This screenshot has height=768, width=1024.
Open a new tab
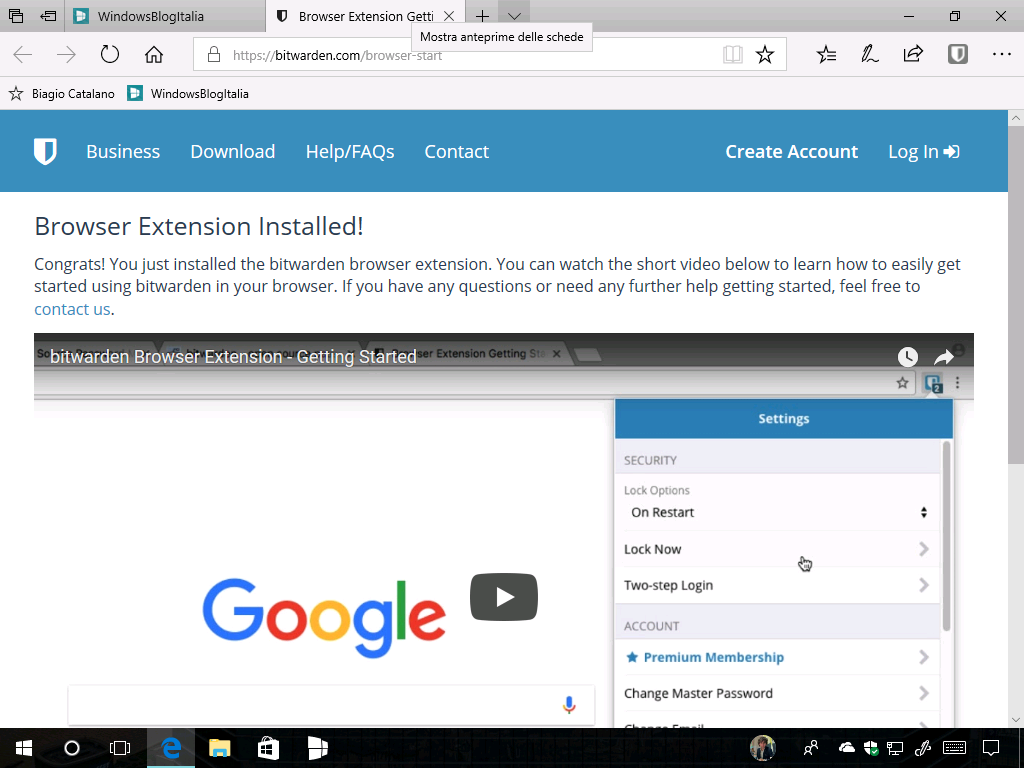coord(482,16)
